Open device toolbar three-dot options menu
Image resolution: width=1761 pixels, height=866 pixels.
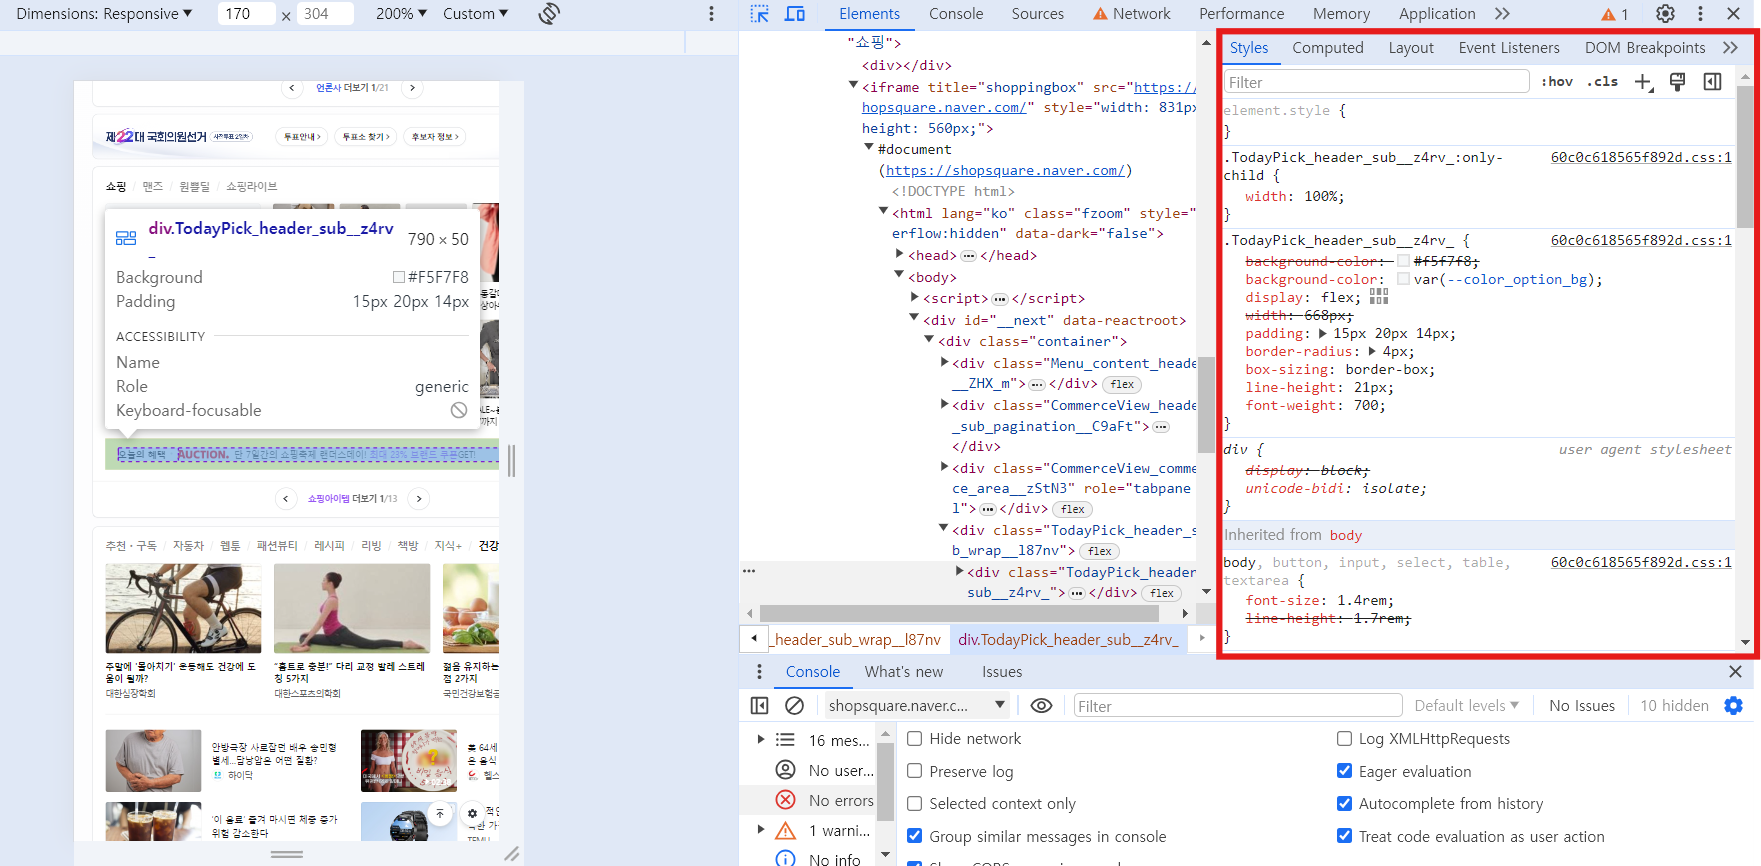point(711,14)
